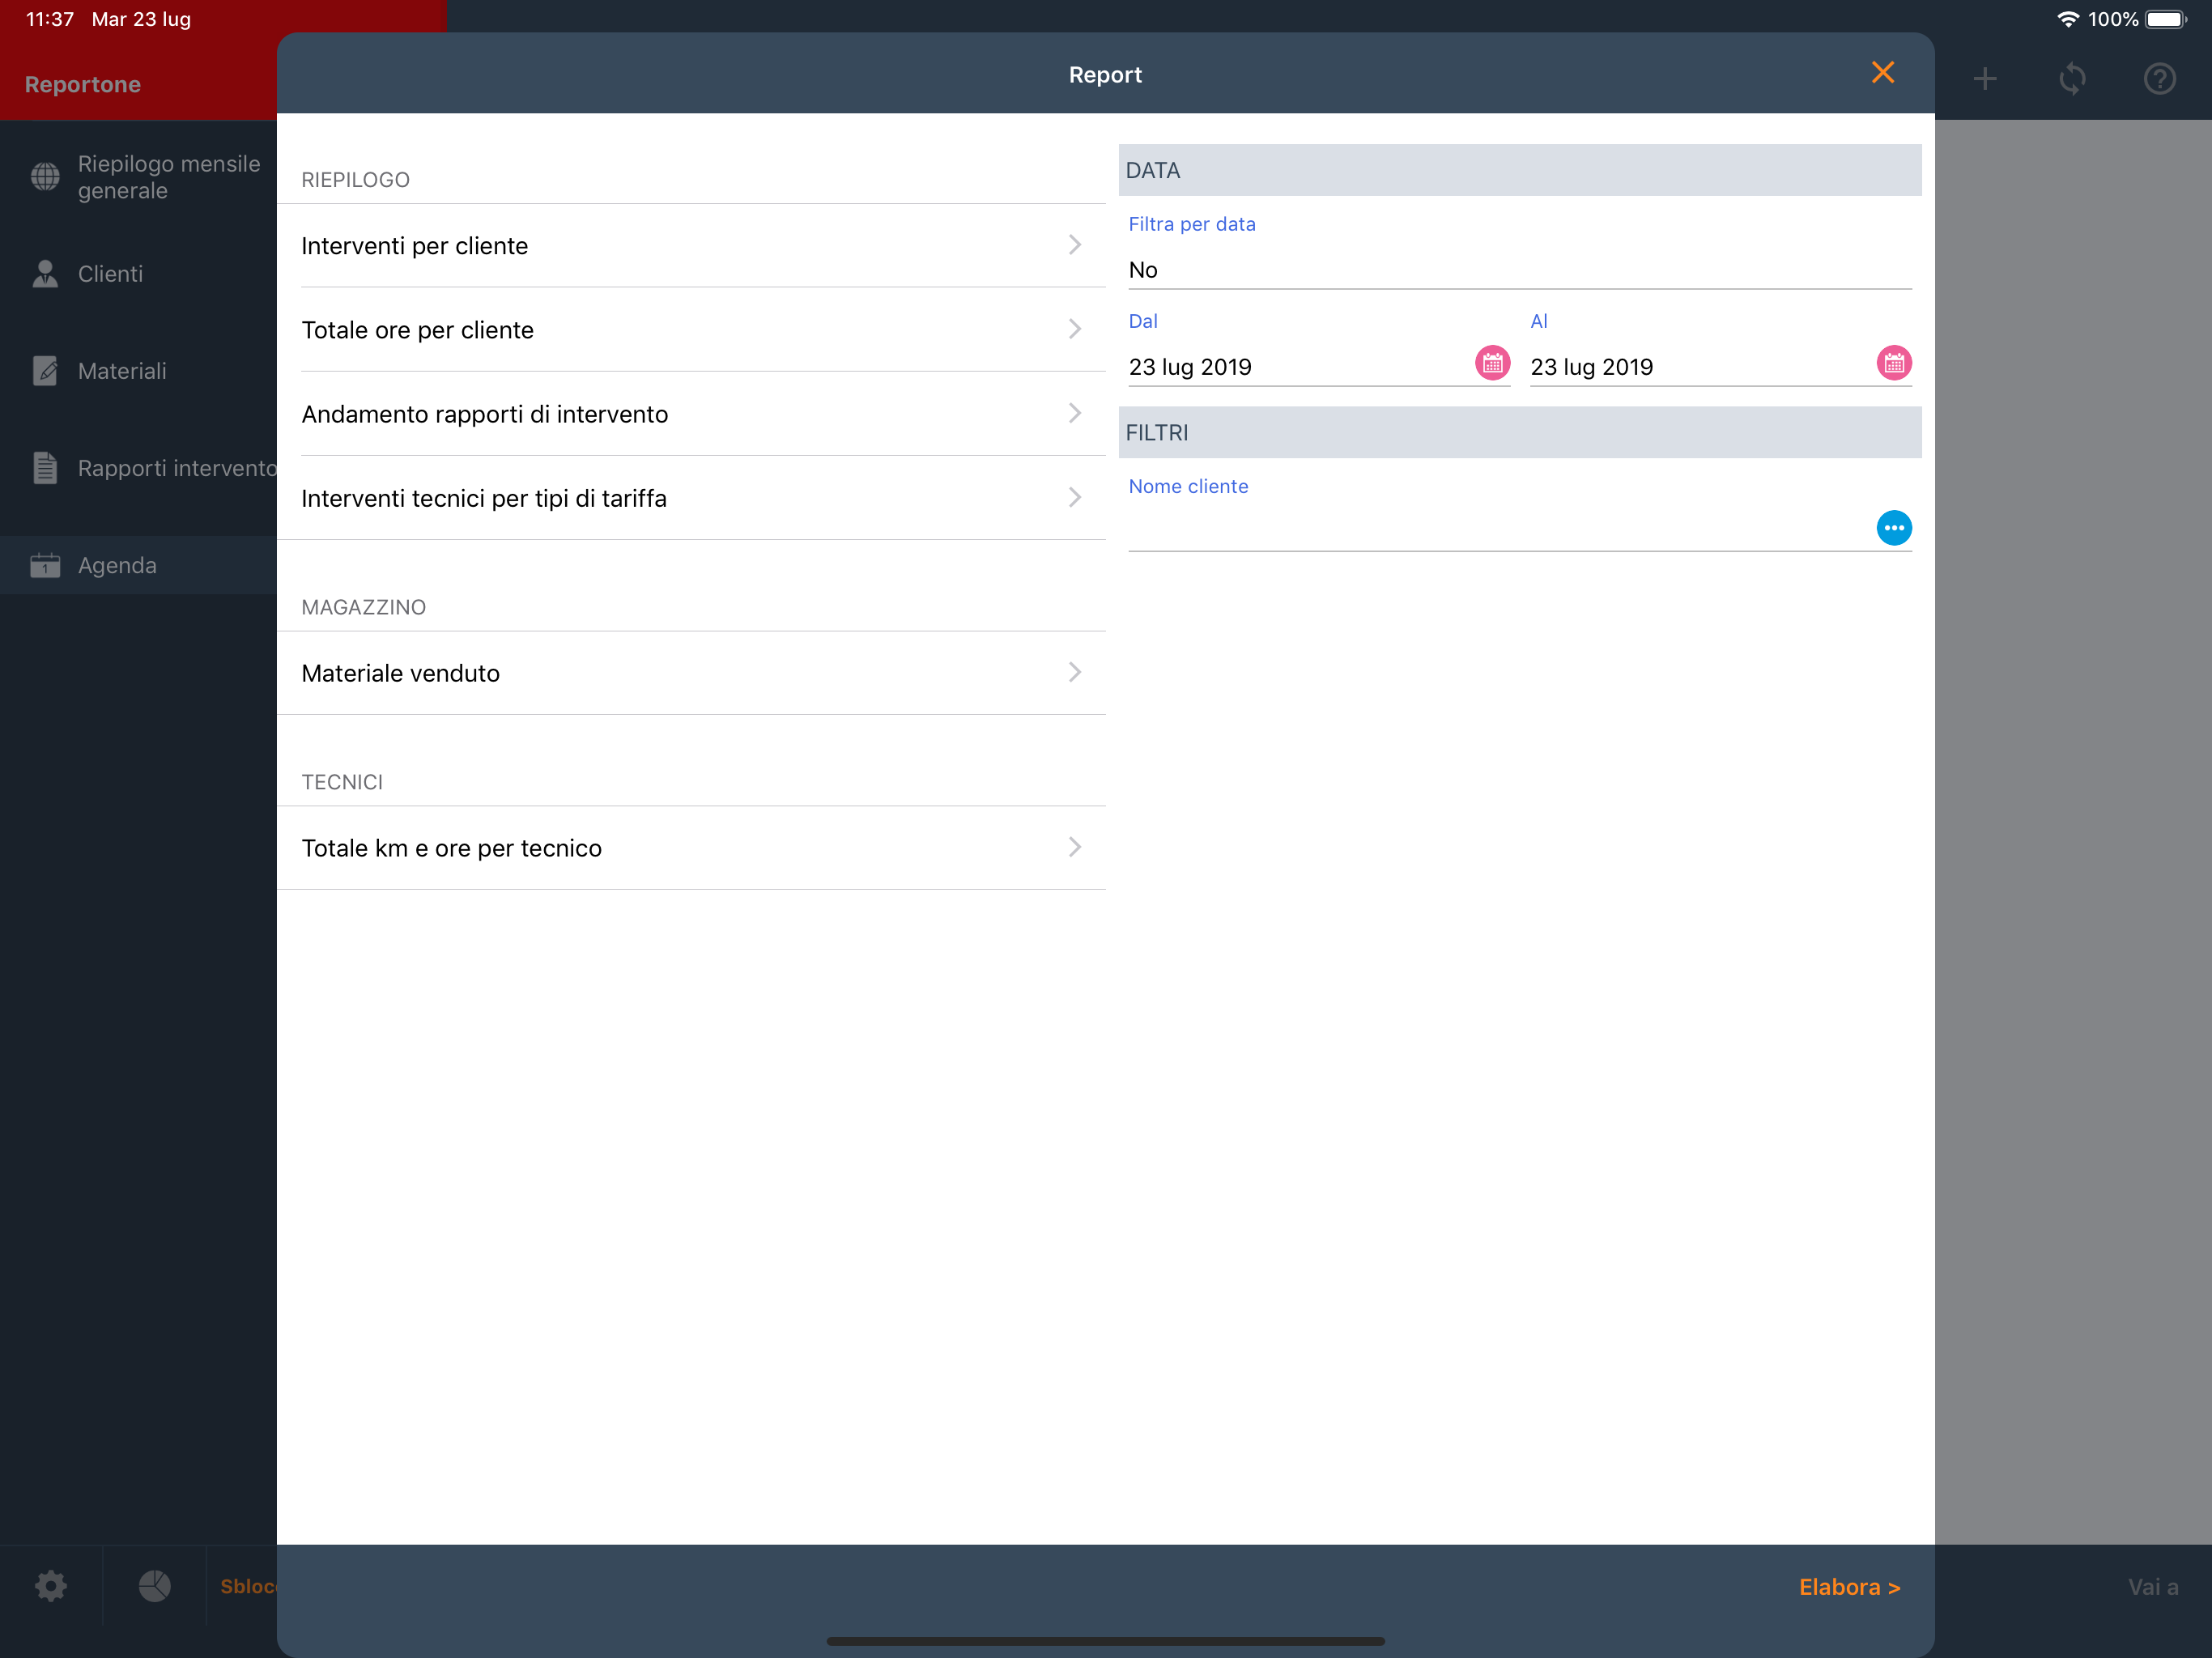Screen dimensions: 2212x1658
Task: Open the Al date calendar picker
Action: point(1893,363)
